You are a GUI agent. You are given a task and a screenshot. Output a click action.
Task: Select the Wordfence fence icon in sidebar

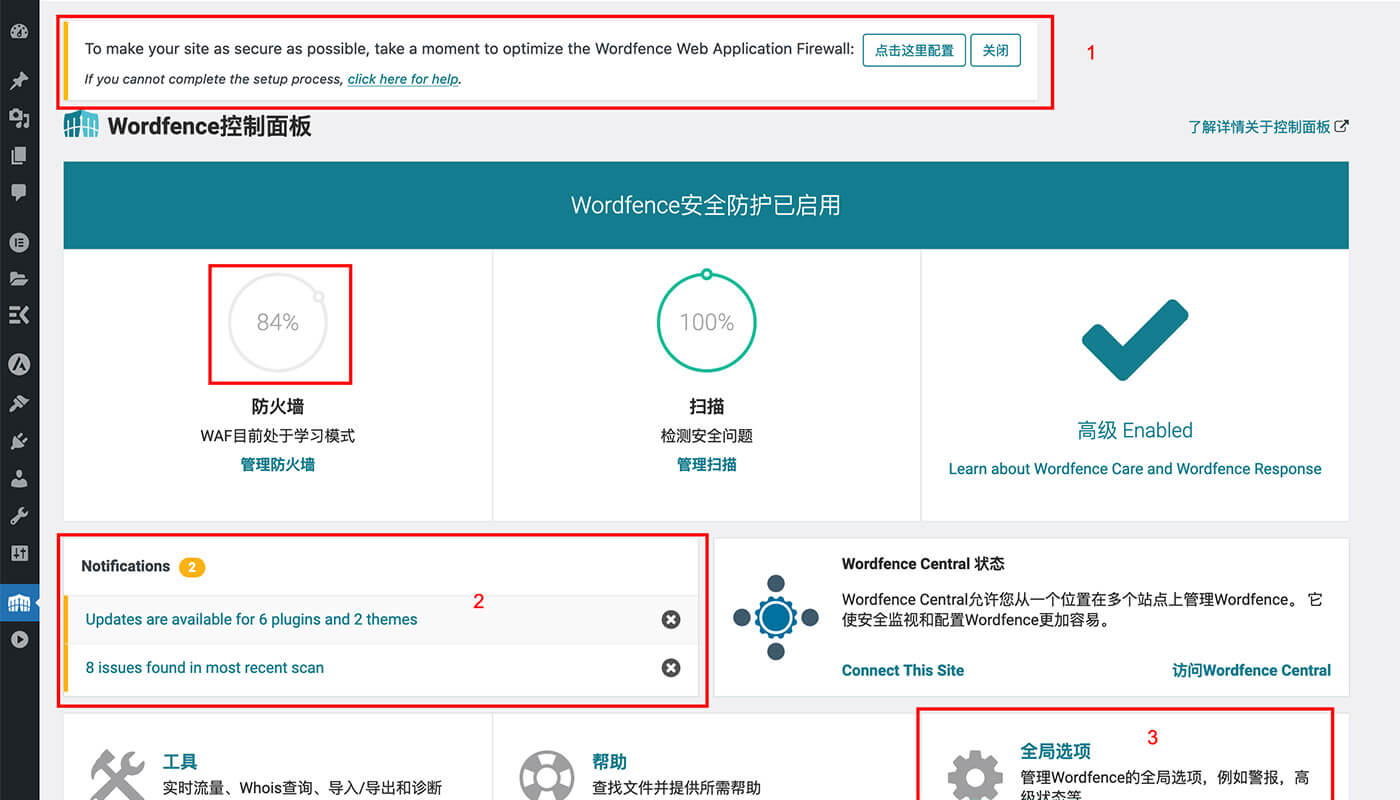point(19,603)
